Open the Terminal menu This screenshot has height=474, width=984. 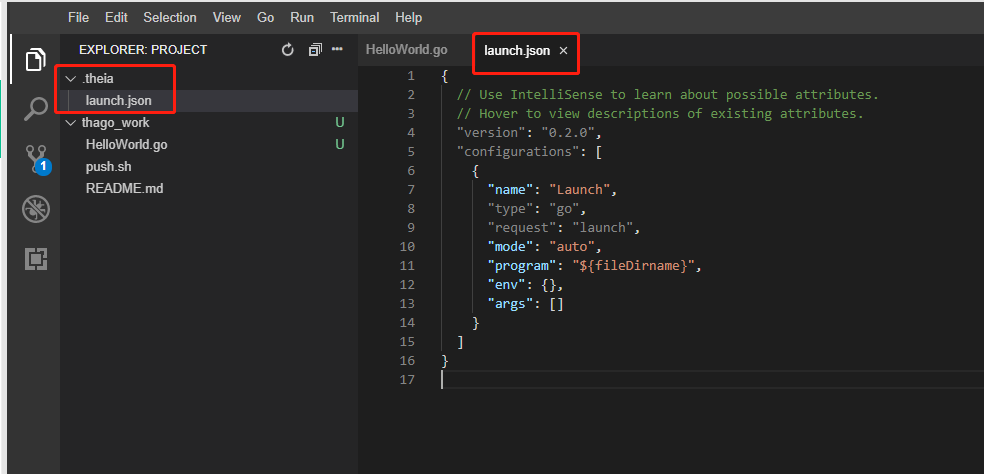pyautogui.click(x=355, y=18)
